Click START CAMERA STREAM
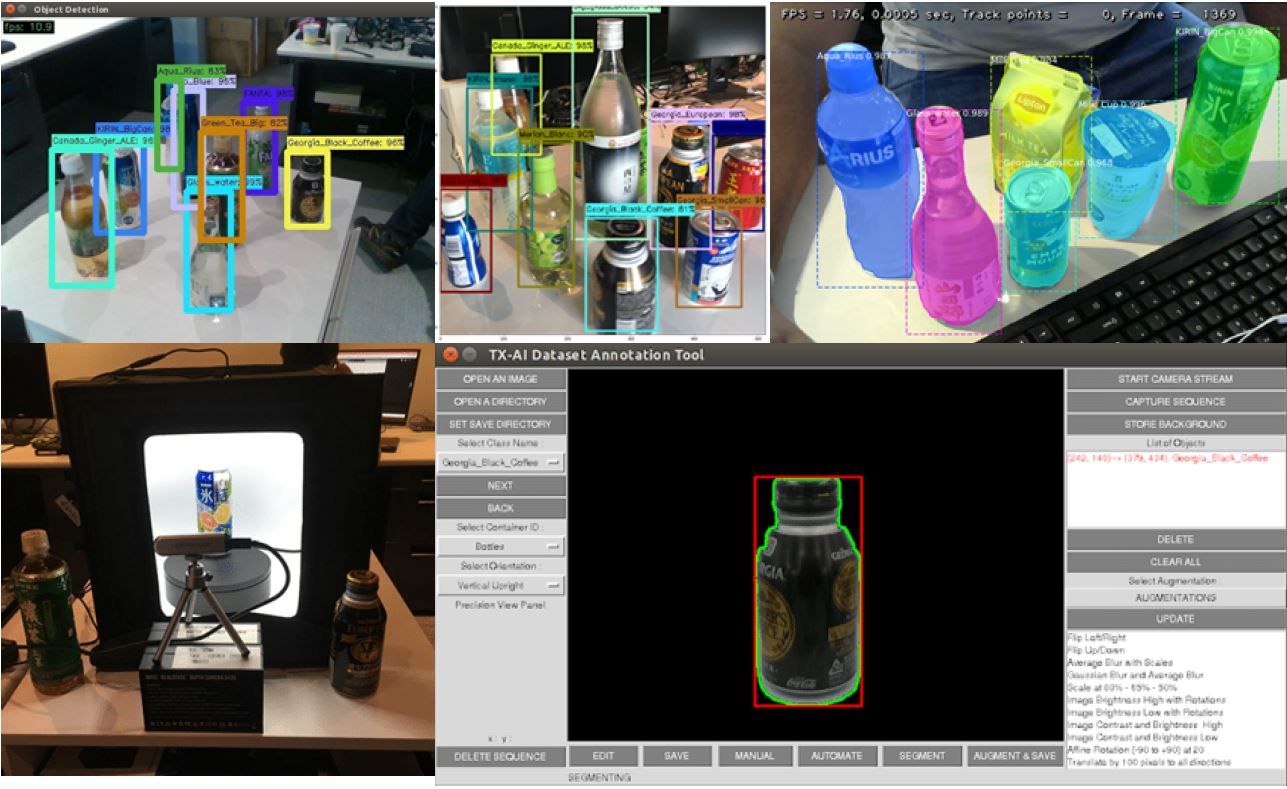1287x789 pixels. coord(1175,379)
